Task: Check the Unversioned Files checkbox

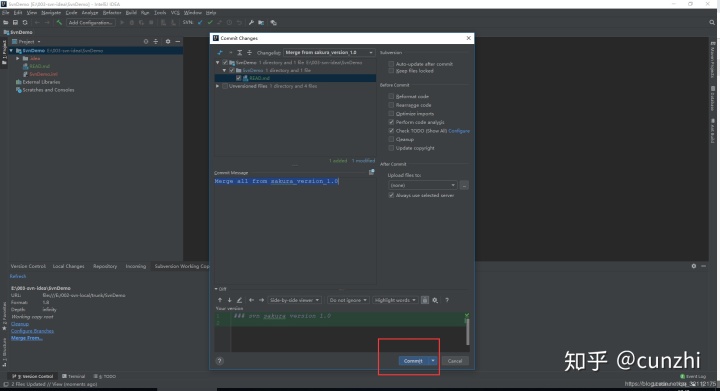Action: 225,86
